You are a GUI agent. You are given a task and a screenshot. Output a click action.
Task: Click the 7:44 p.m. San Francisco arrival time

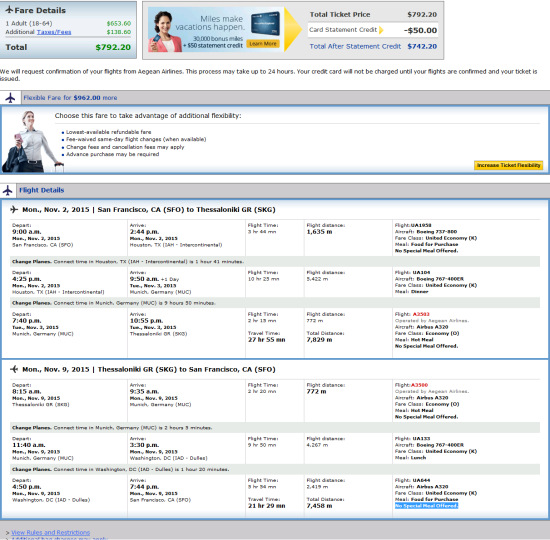(x=144, y=487)
